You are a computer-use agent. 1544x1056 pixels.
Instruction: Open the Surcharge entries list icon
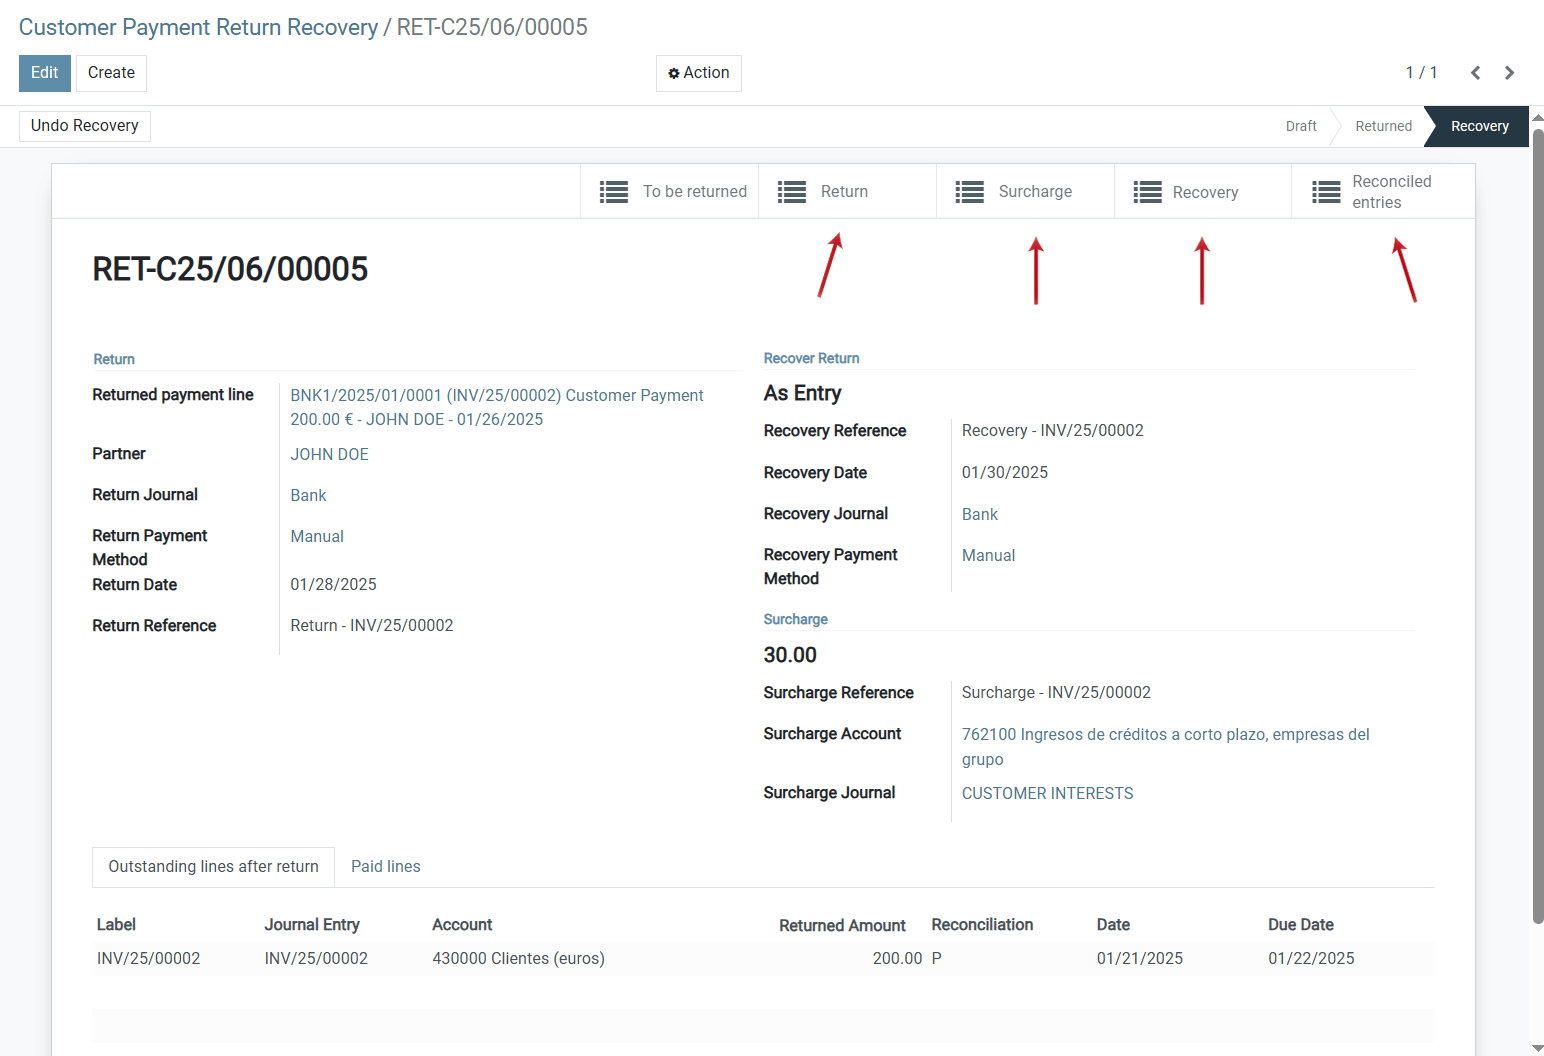(x=968, y=191)
